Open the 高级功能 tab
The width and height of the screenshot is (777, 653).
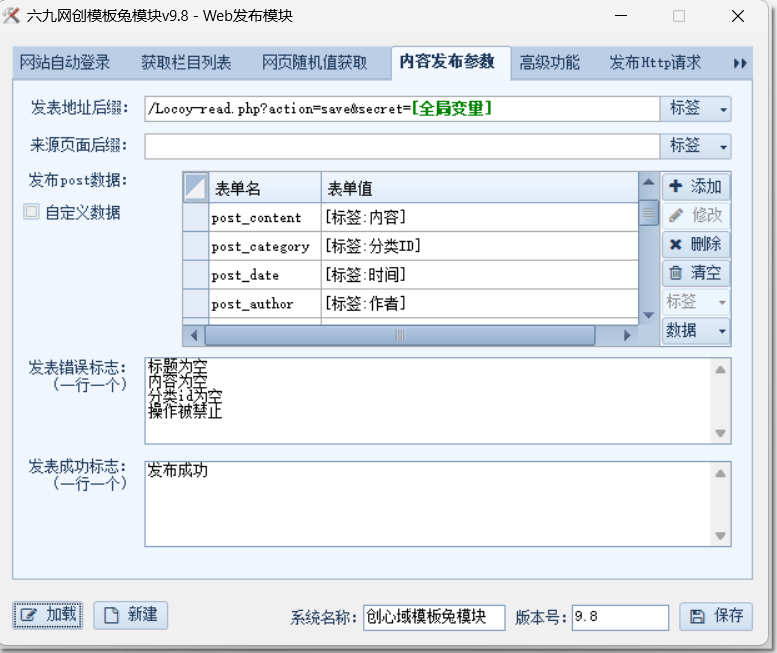[x=549, y=63]
